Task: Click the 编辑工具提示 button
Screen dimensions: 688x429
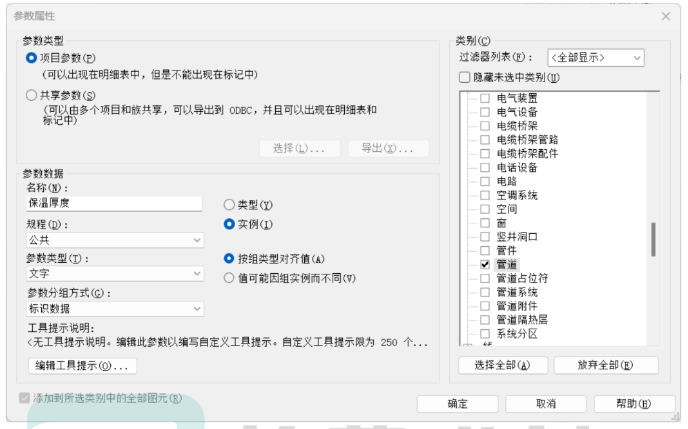Action: point(82,365)
